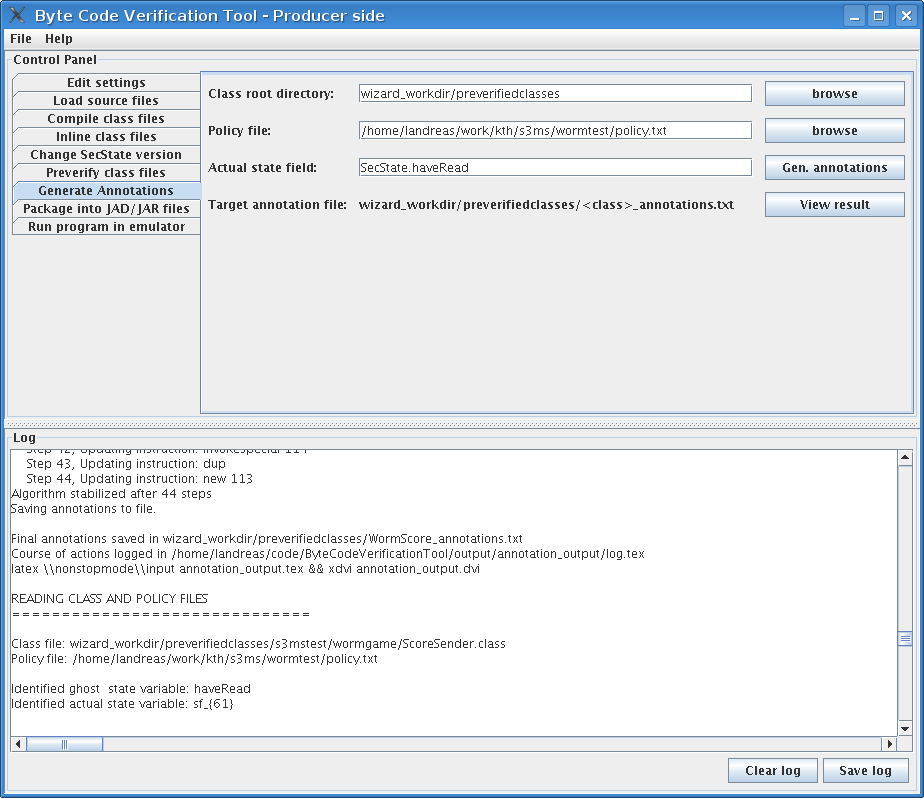The height and width of the screenshot is (798, 924).
Task: Open Package into JAD/JAR files tab
Action: [106, 209]
